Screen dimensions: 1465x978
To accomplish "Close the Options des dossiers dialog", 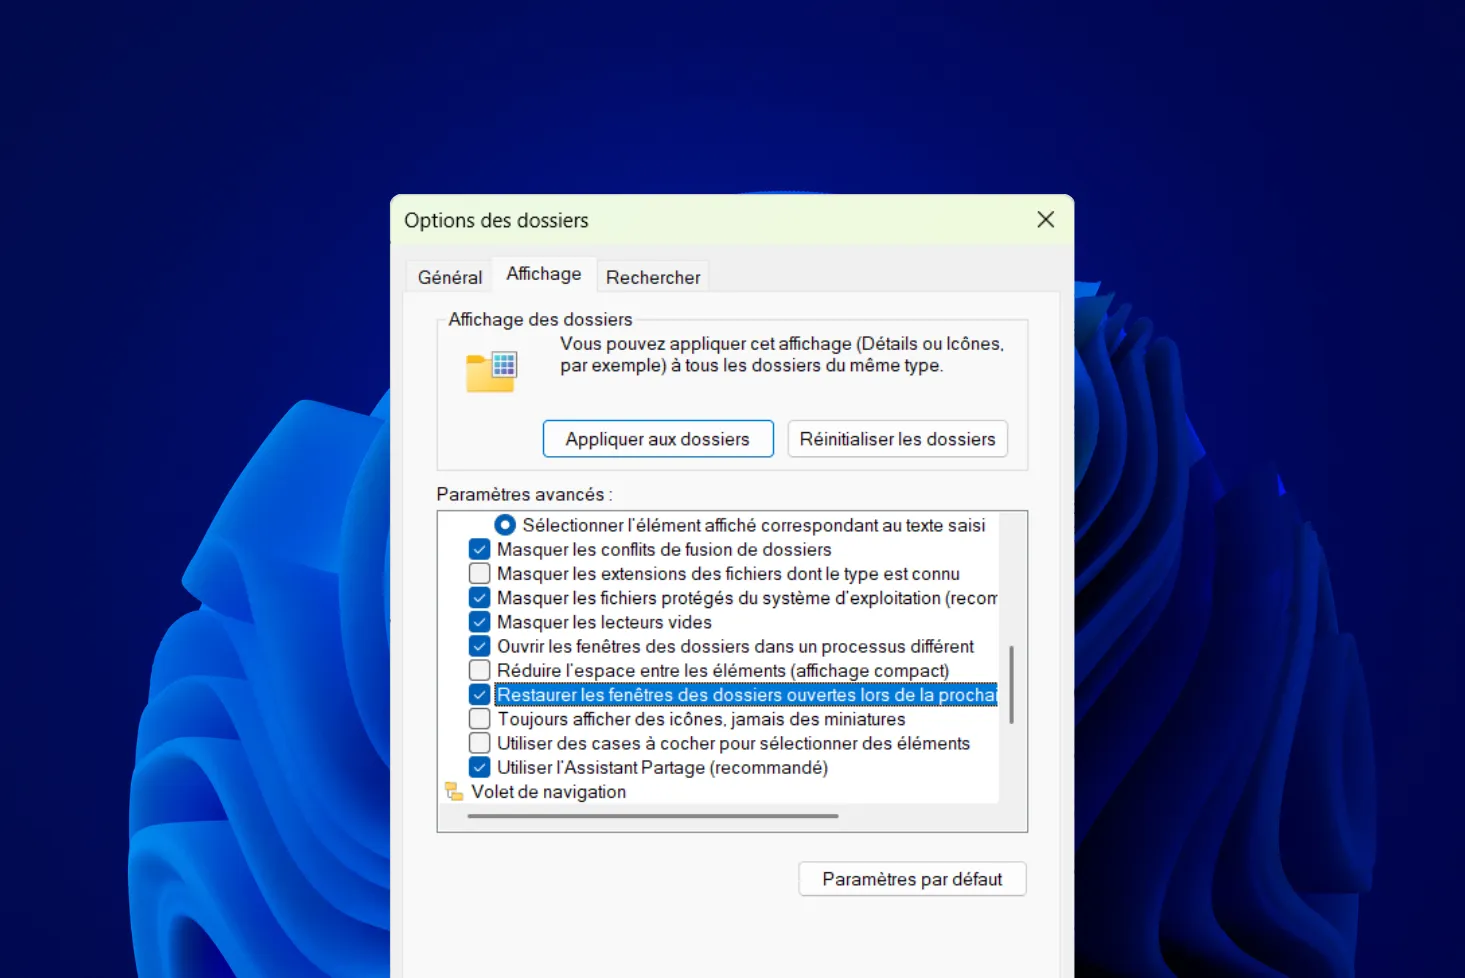I will click(1045, 220).
